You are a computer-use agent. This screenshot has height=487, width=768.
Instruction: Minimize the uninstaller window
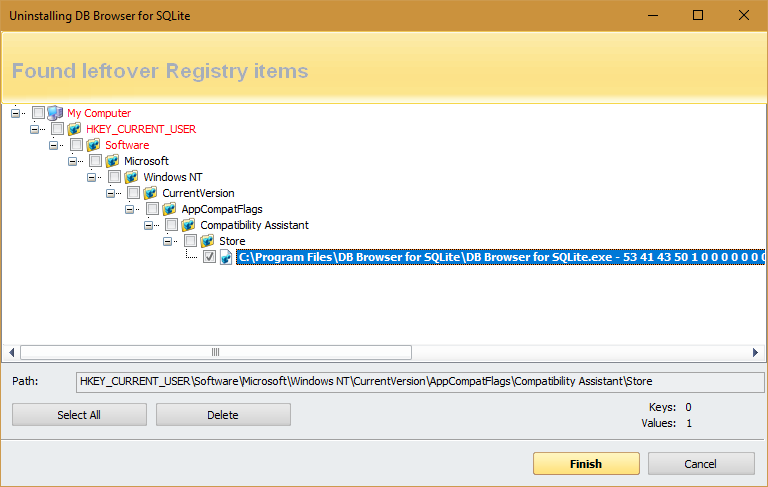coord(653,15)
